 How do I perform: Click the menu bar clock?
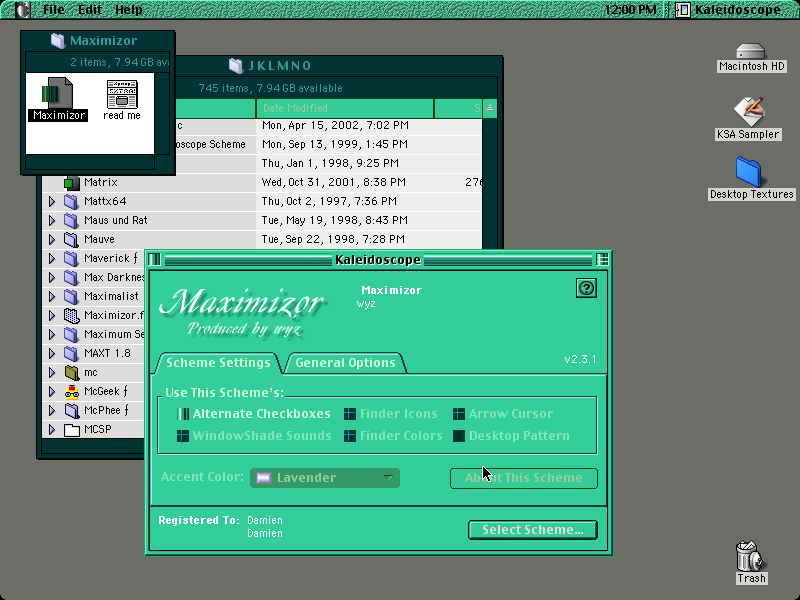631,10
